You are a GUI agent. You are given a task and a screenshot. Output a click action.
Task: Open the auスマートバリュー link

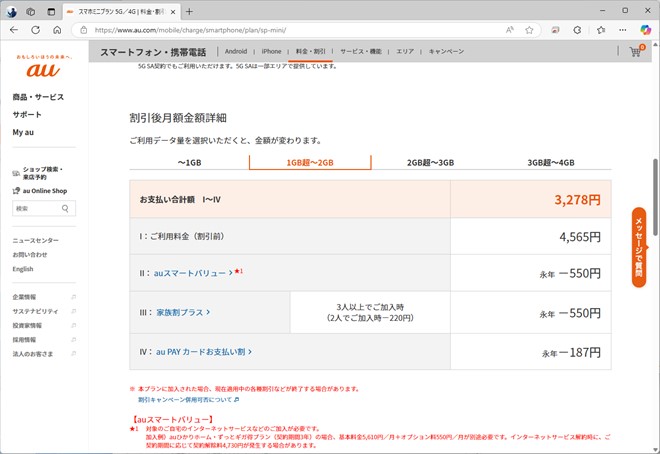pos(193,273)
